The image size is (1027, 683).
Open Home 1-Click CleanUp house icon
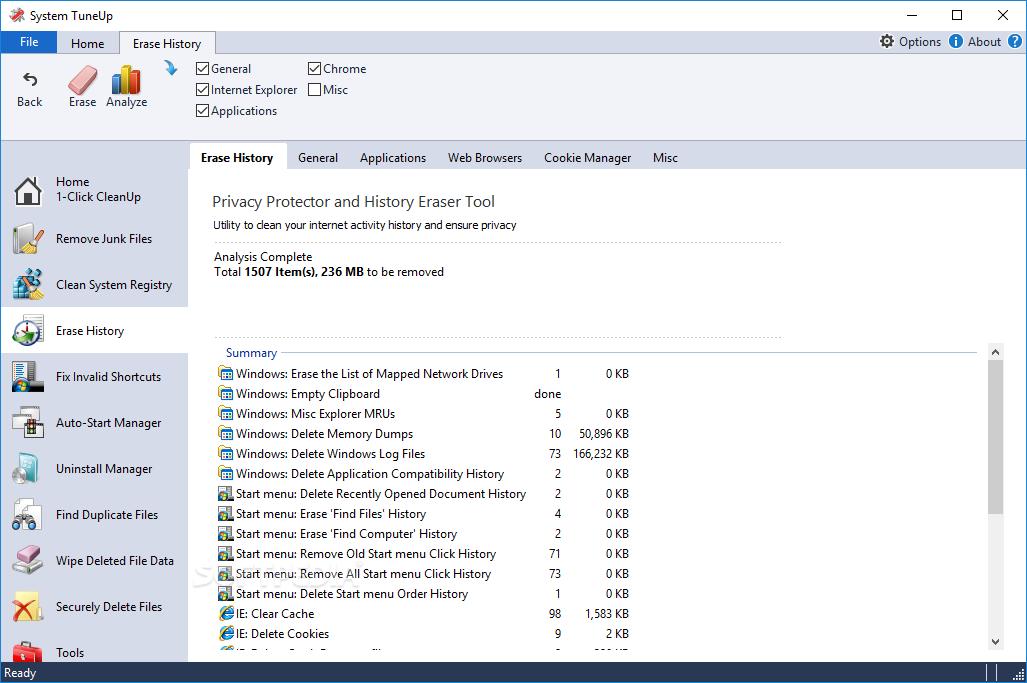coord(28,191)
